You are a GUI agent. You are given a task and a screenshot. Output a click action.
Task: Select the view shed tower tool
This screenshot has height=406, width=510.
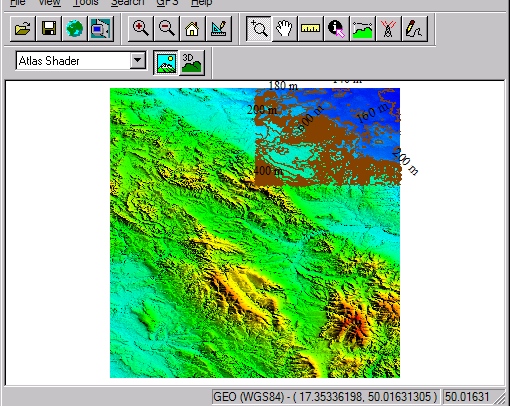click(x=389, y=29)
